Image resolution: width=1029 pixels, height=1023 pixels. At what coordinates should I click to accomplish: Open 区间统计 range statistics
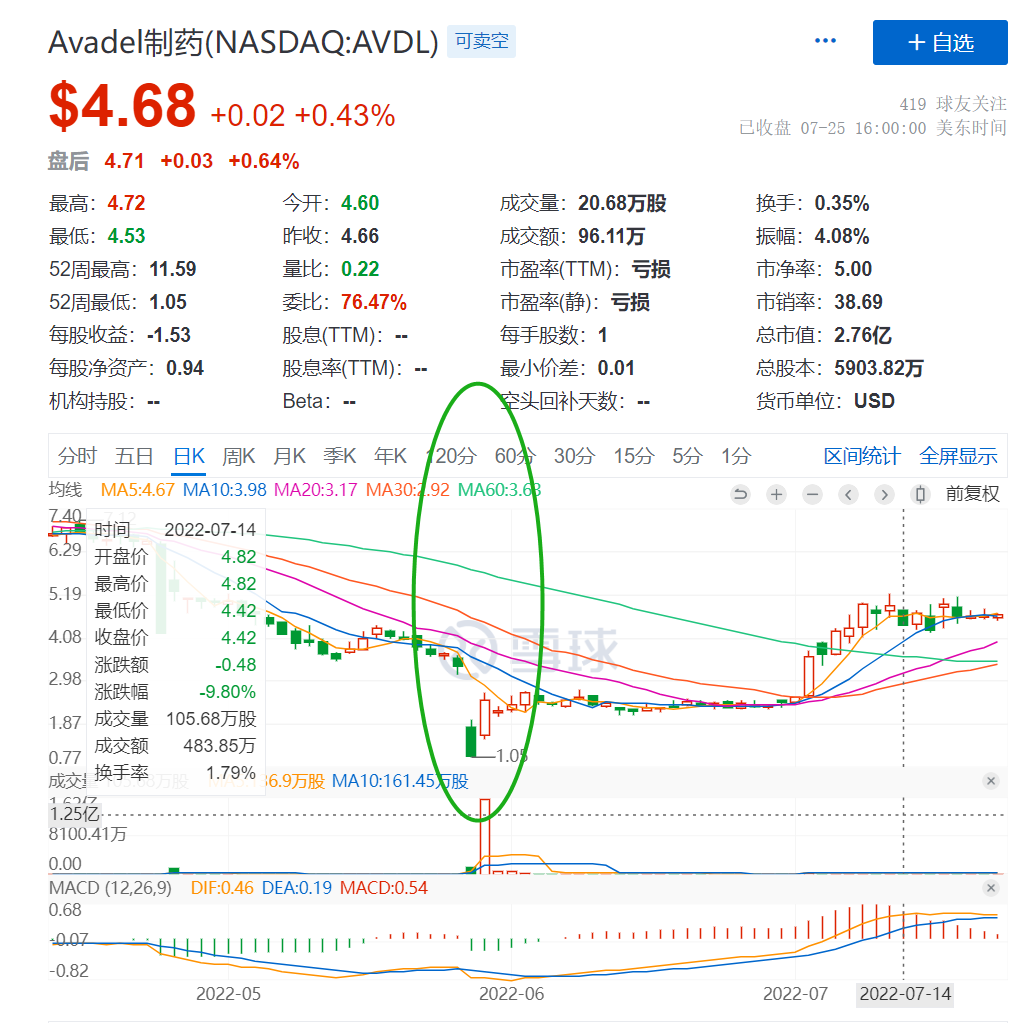pyautogui.click(x=862, y=457)
